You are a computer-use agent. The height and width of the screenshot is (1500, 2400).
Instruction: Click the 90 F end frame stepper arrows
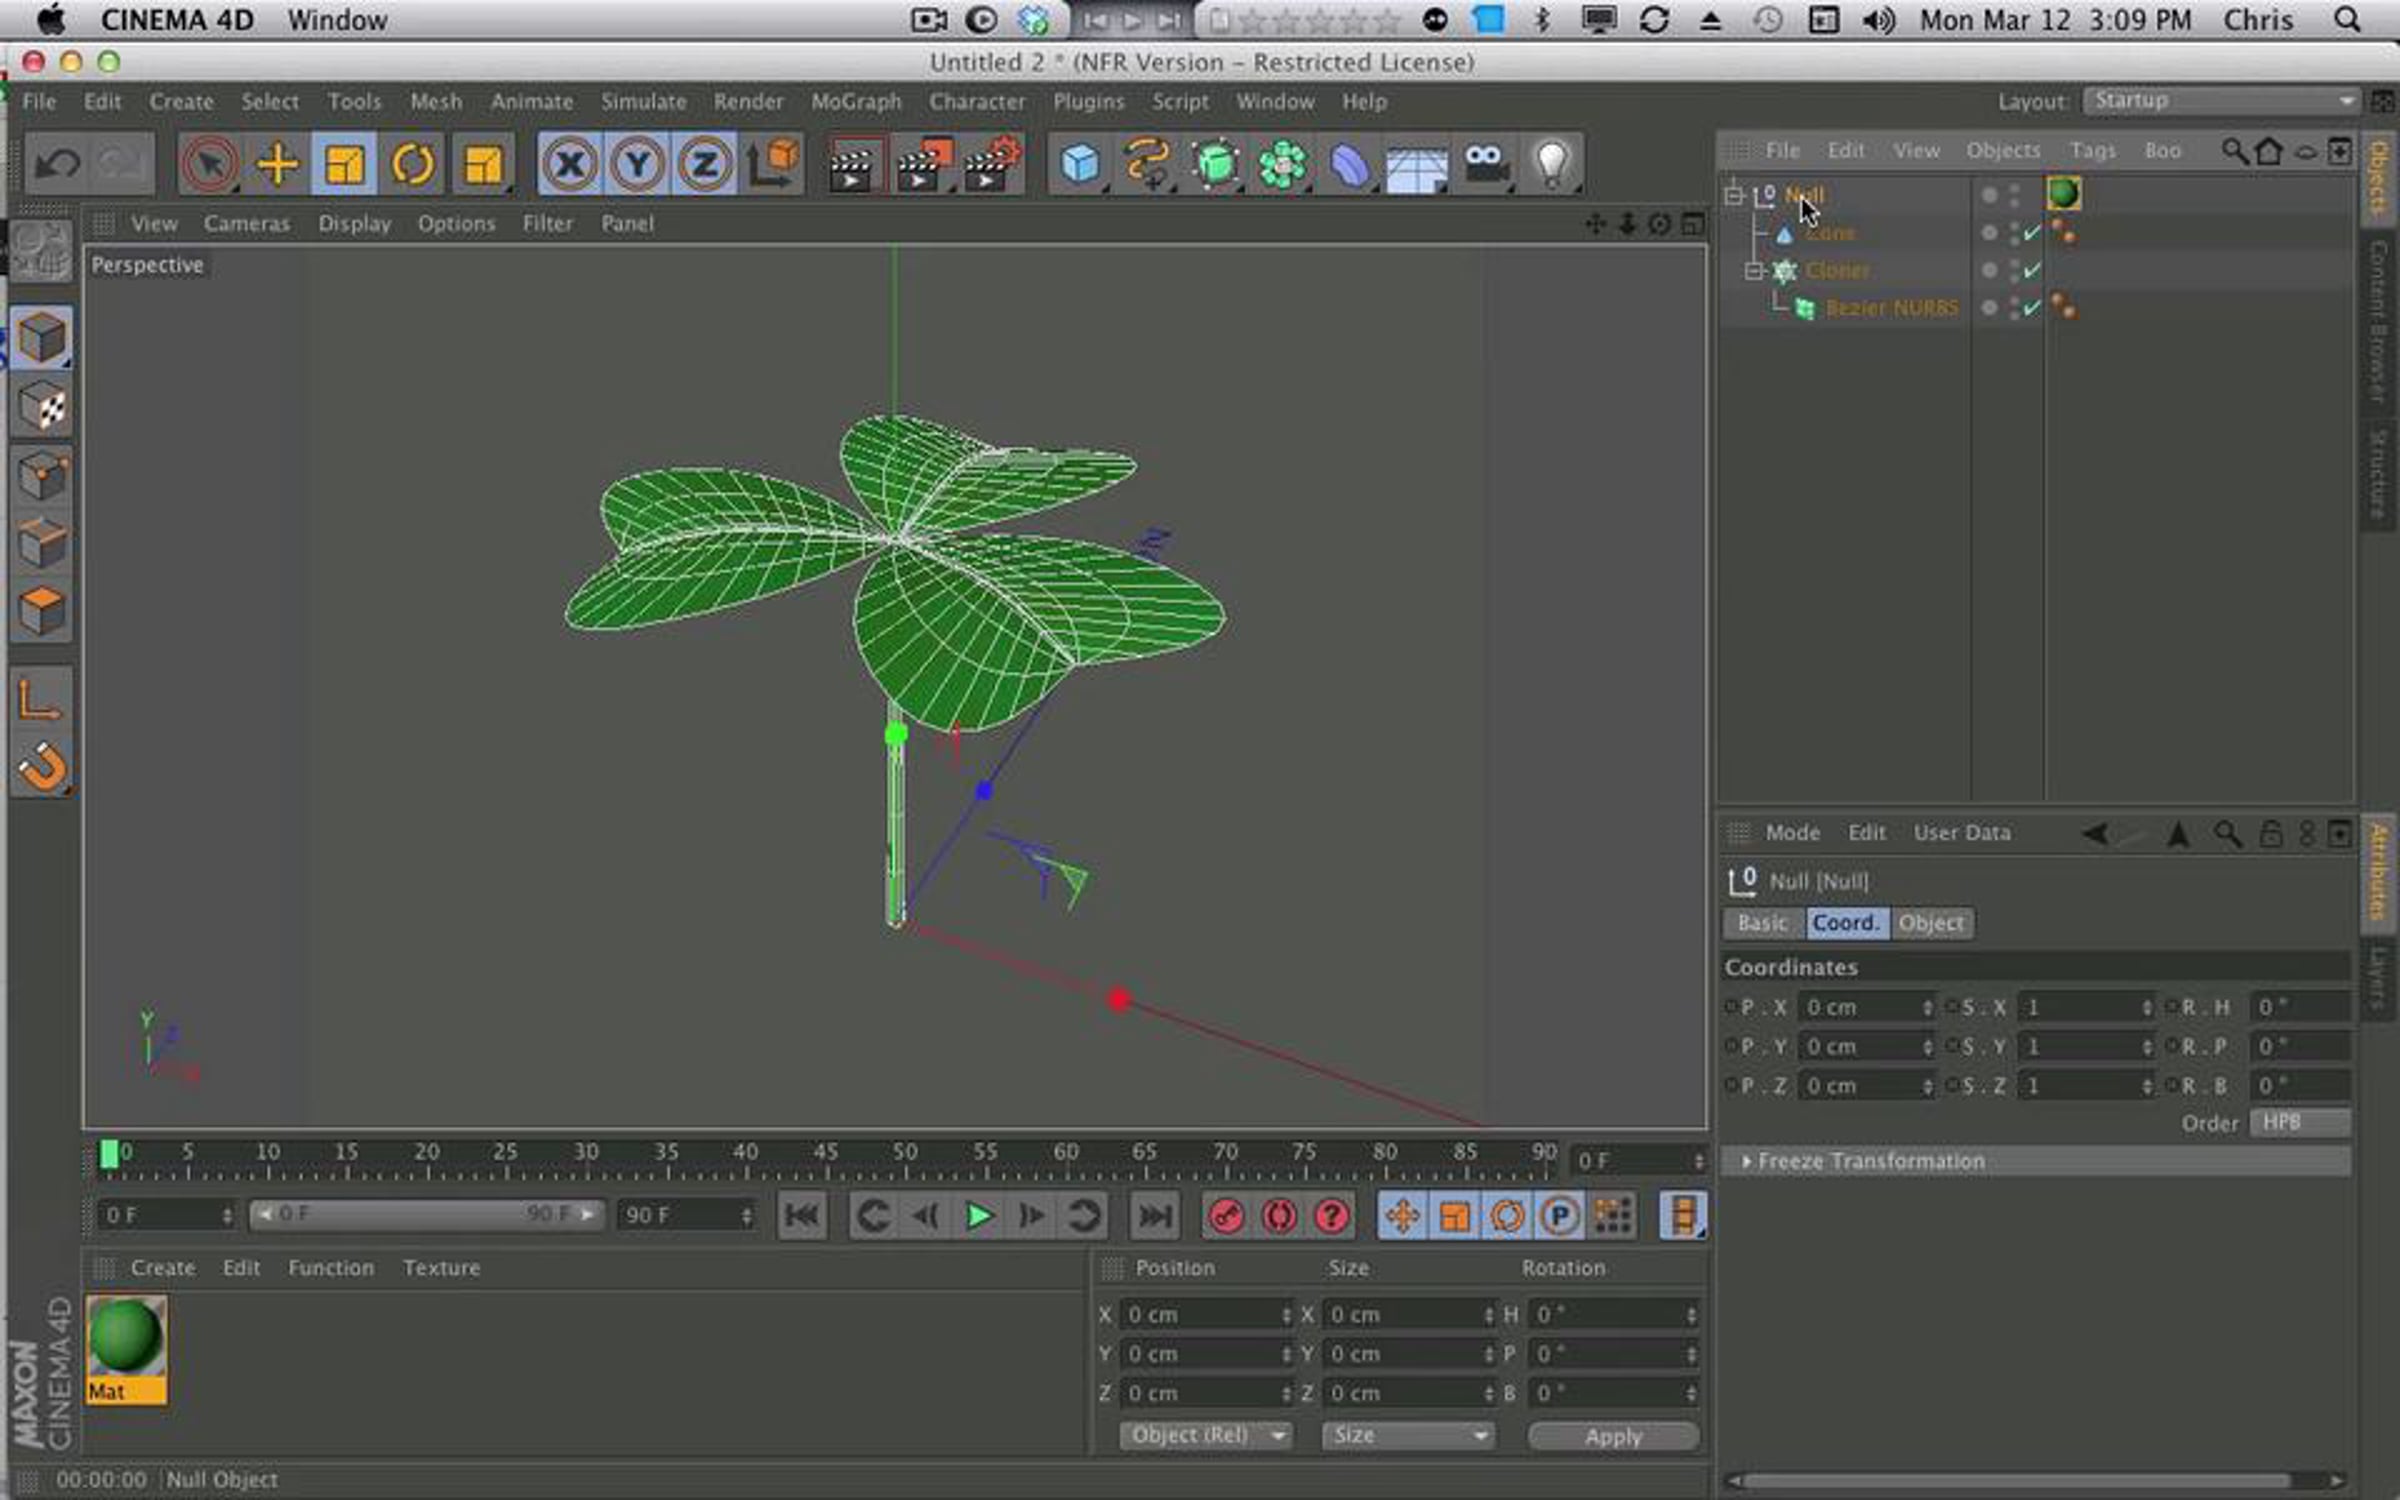(746, 1216)
